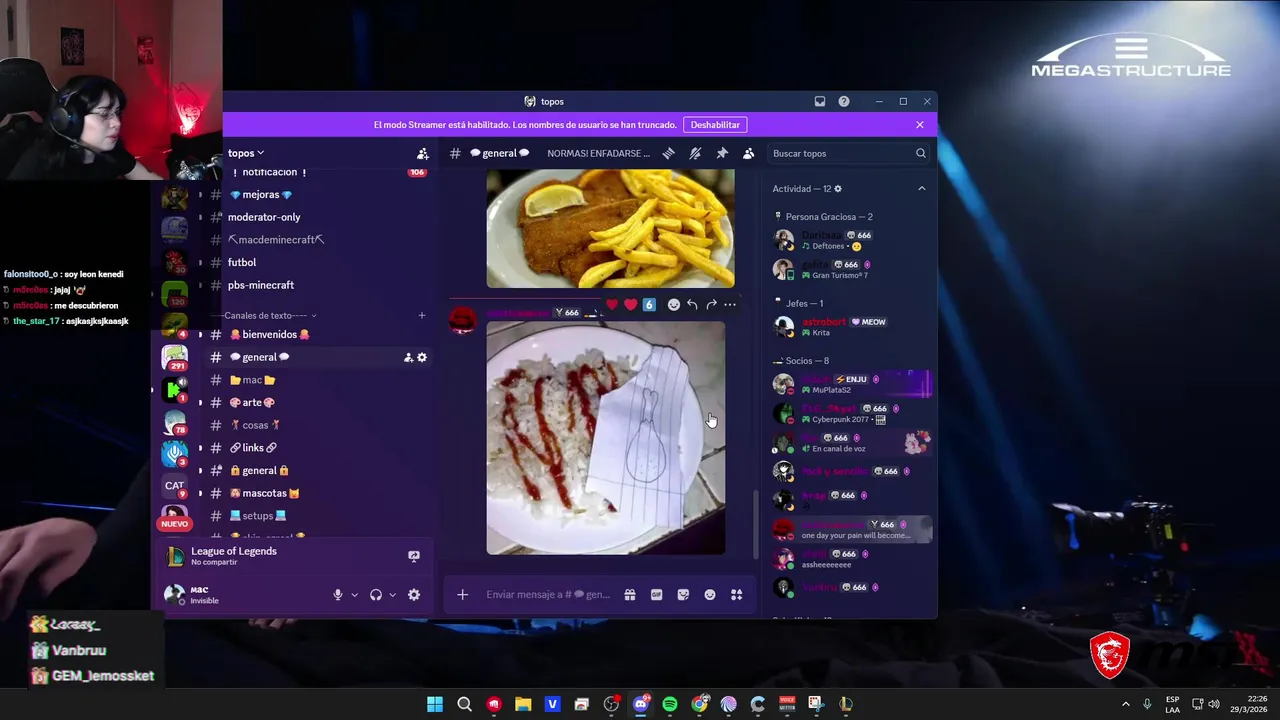Toggle the member list icon

point(749,153)
